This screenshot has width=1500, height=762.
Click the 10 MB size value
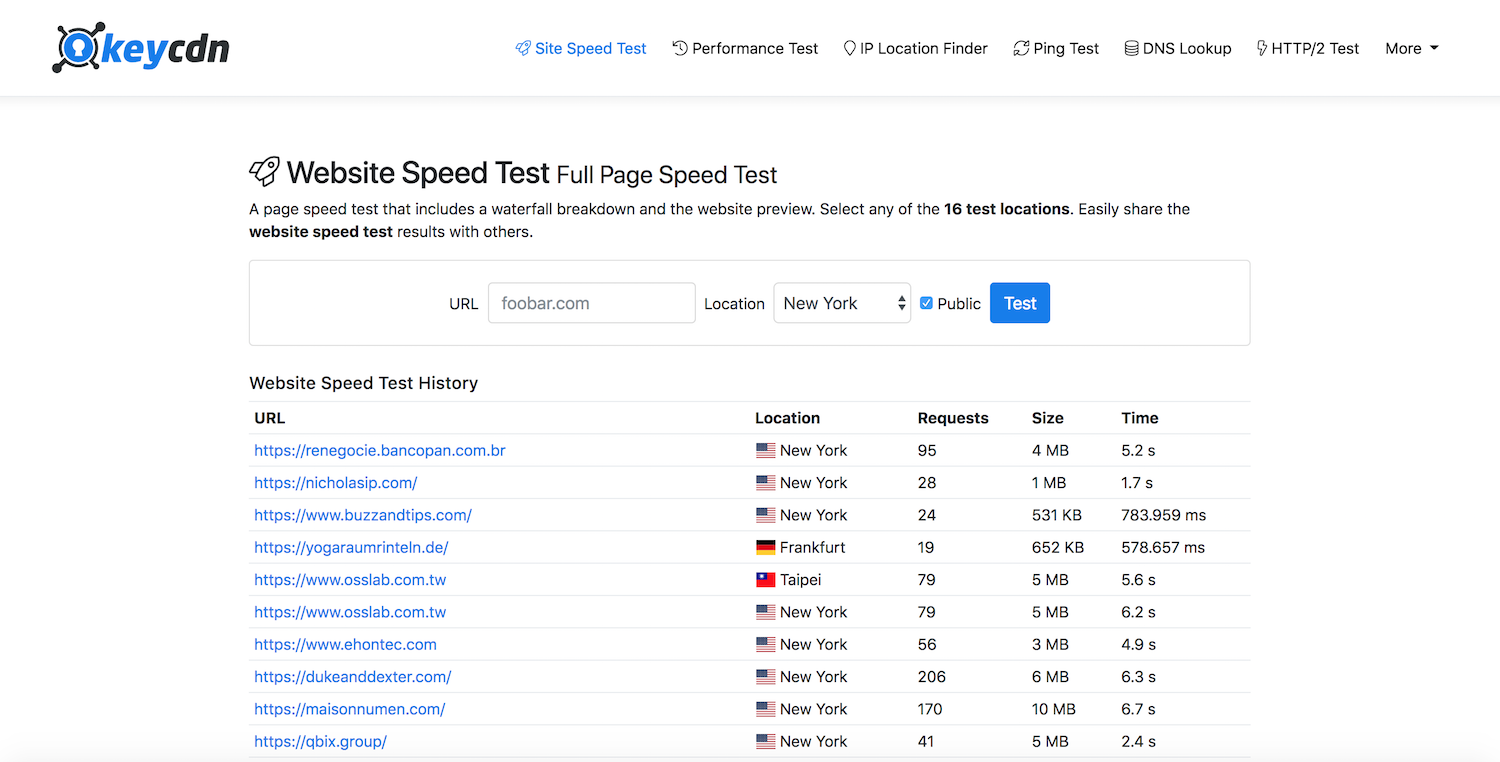[1054, 709]
